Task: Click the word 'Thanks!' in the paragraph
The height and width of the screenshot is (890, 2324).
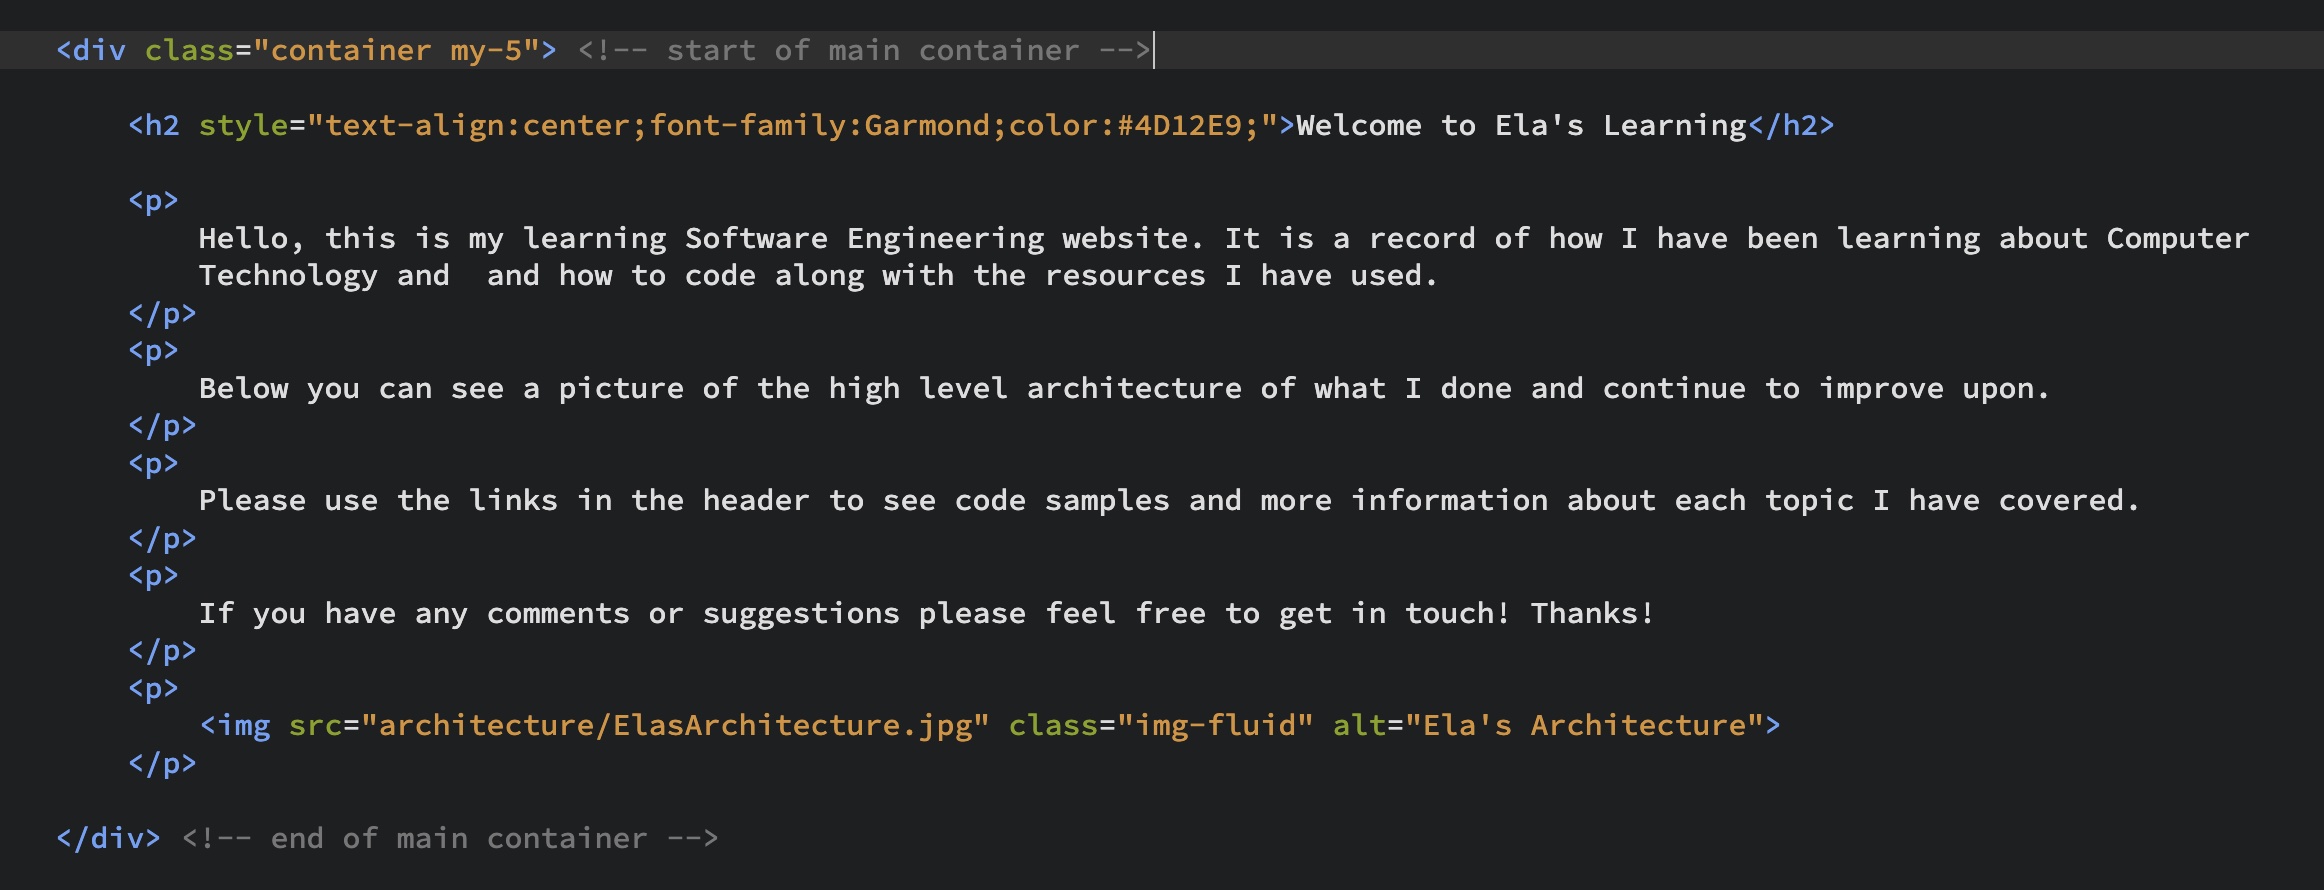Action: [1592, 613]
